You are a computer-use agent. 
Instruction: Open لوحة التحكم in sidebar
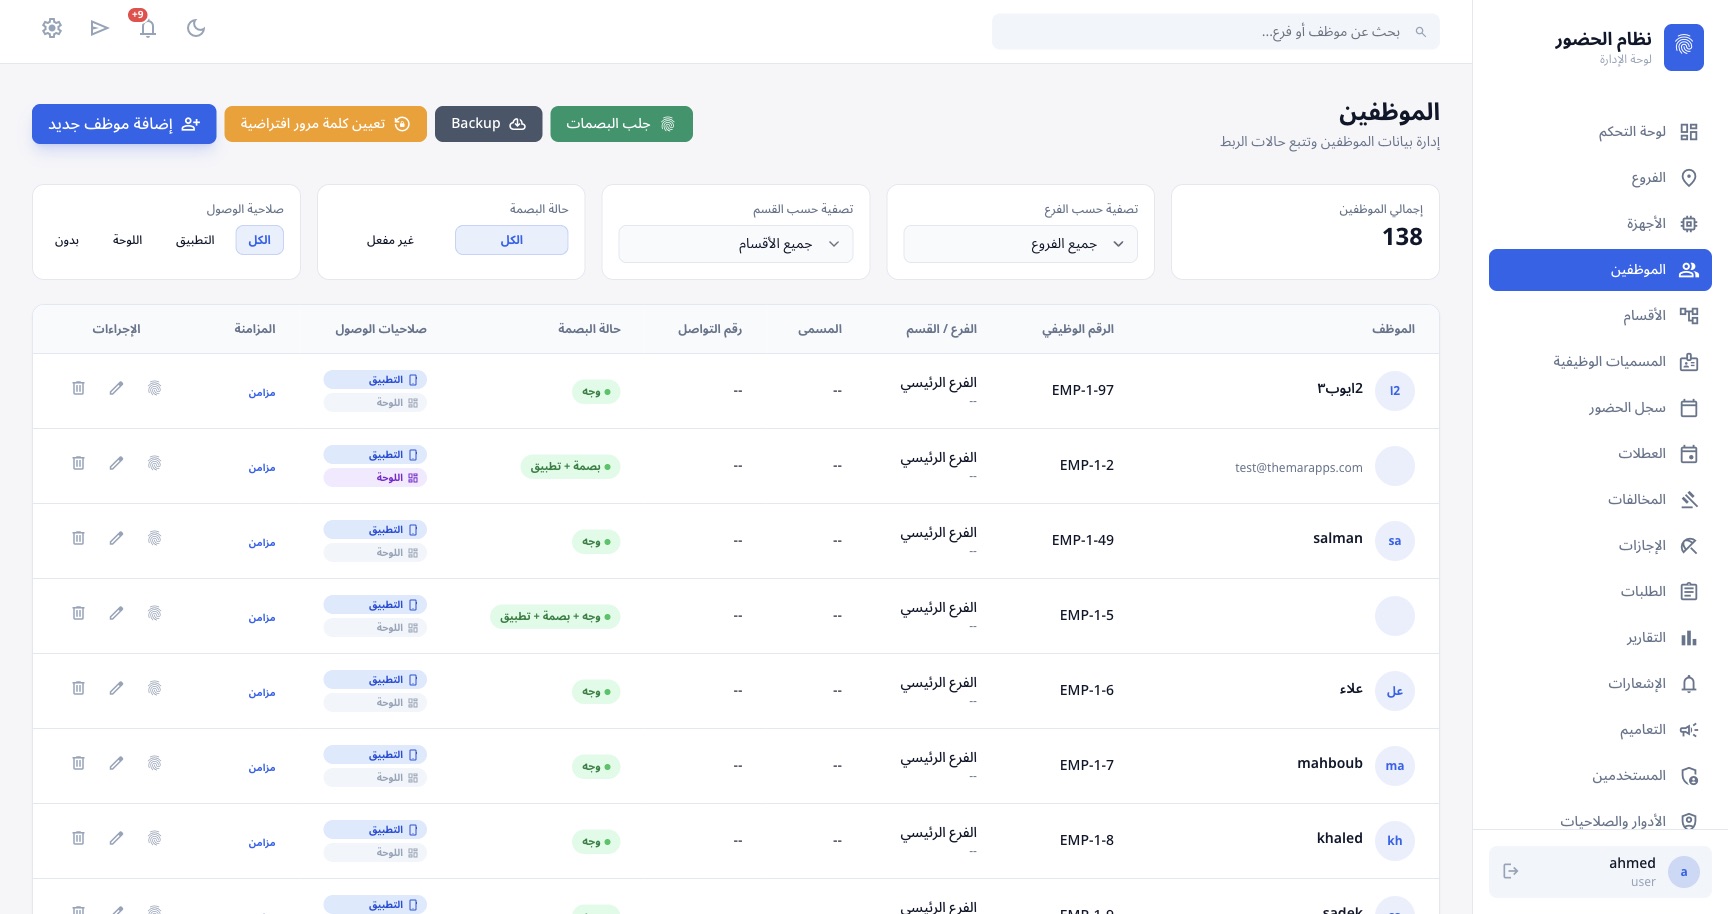(x=1600, y=132)
